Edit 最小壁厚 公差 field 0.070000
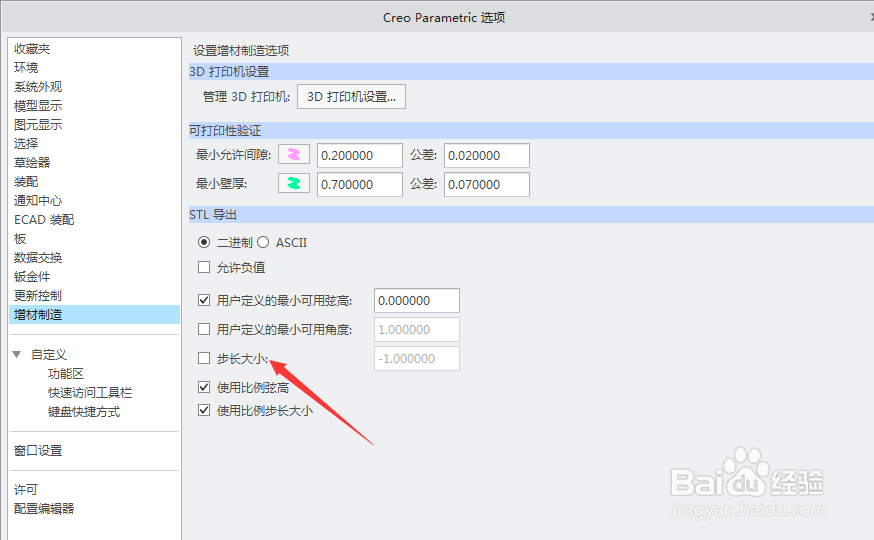The width and height of the screenshot is (874, 540). point(487,184)
